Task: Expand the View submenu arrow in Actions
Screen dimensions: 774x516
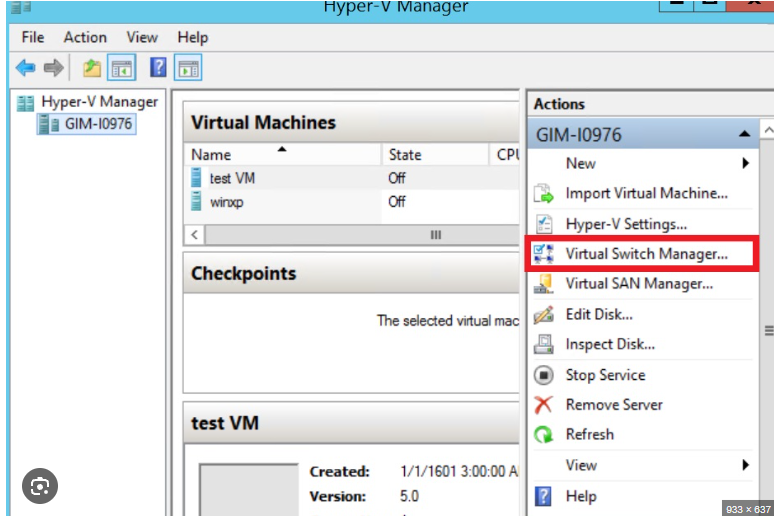Action: tap(745, 465)
